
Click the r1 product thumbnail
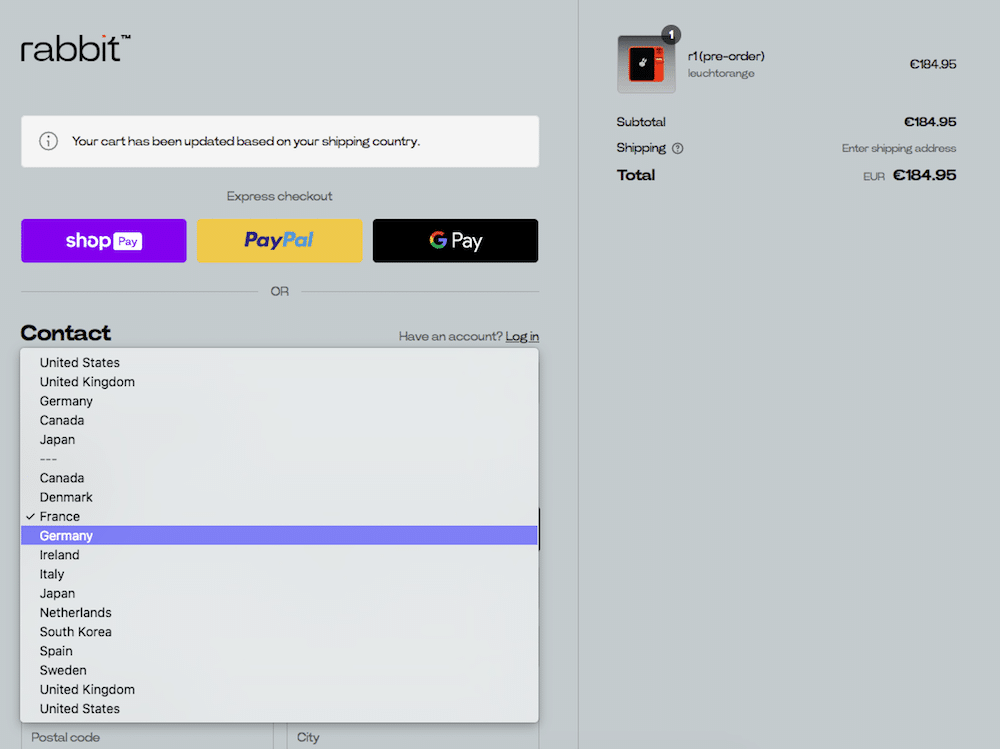point(646,64)
